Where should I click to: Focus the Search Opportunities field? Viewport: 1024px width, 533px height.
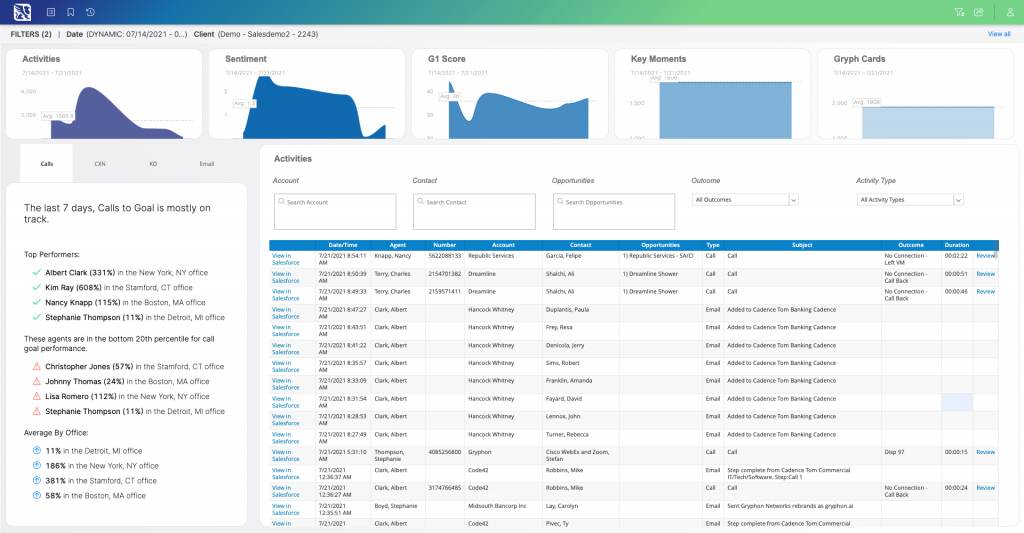[614, 211]
